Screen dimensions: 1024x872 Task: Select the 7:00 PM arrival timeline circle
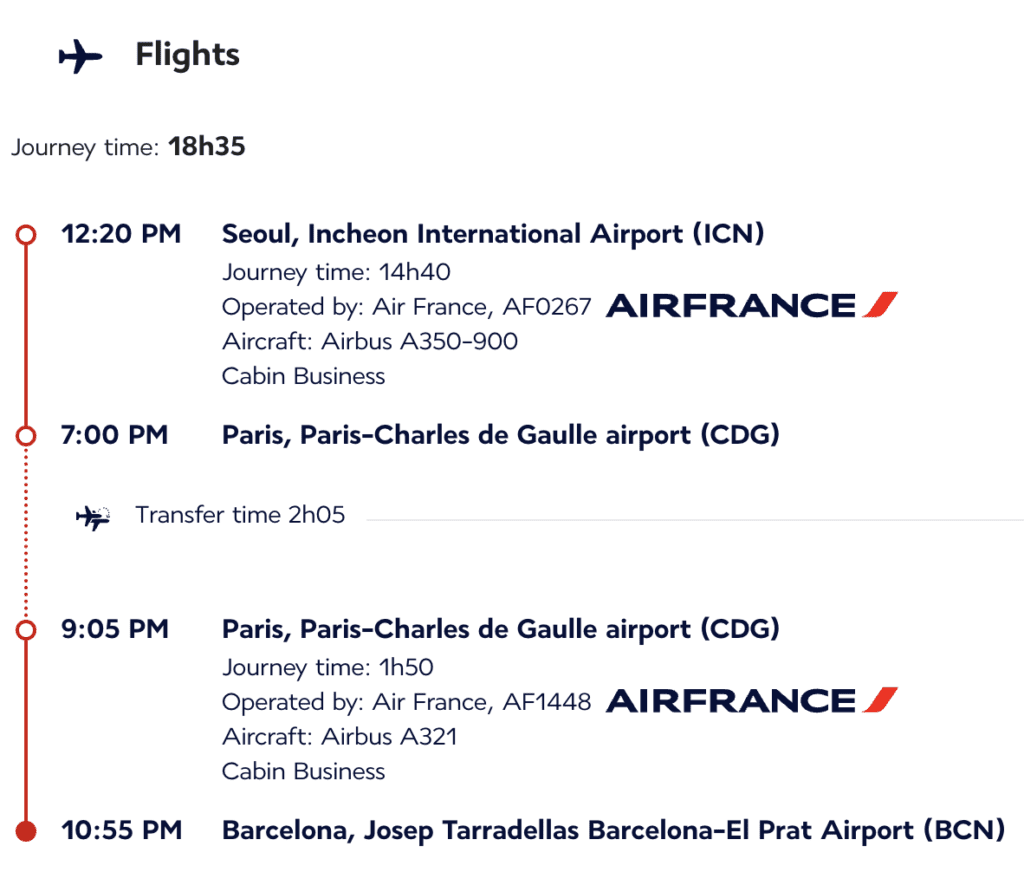pos(26,436)
